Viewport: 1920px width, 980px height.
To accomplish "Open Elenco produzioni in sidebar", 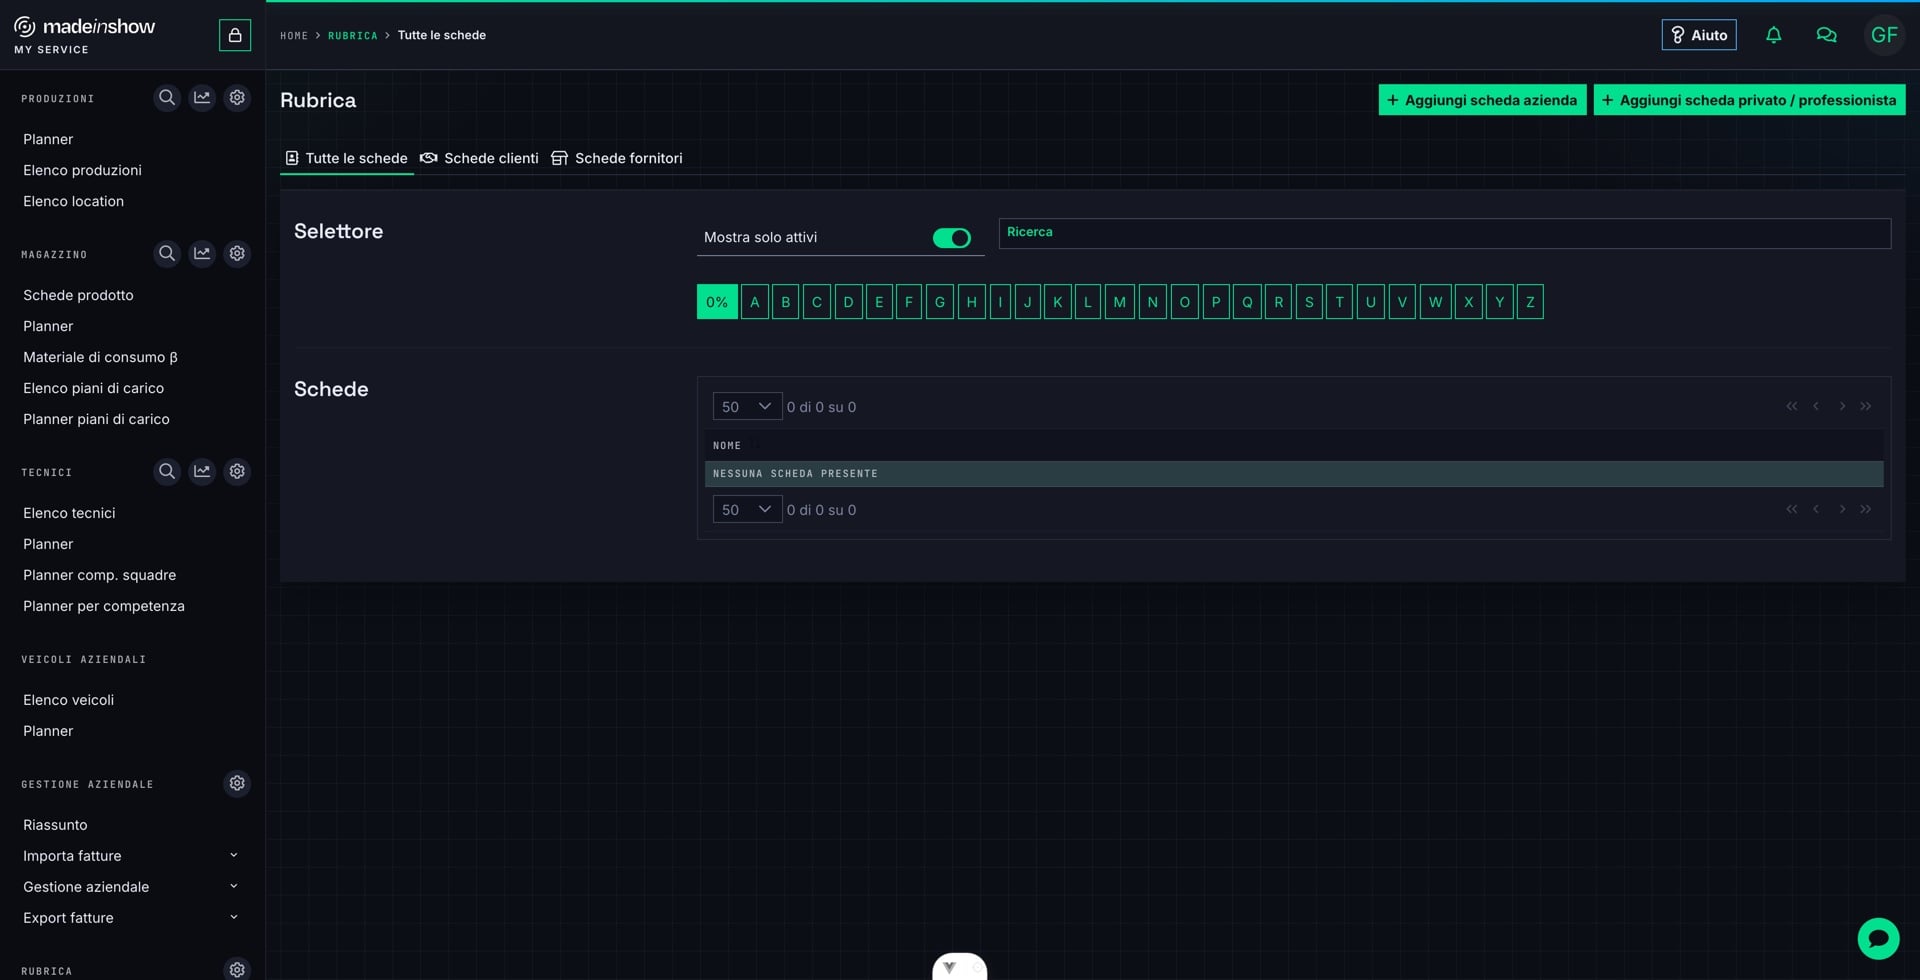I will pos(82,170).
